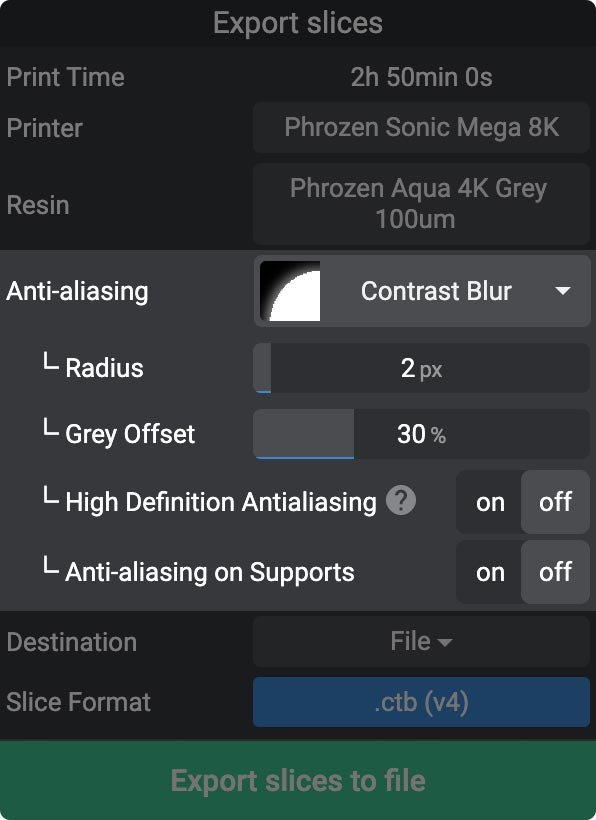Adjust the Radius slider
The image size is (596, 820).
(x=422, y=368)
